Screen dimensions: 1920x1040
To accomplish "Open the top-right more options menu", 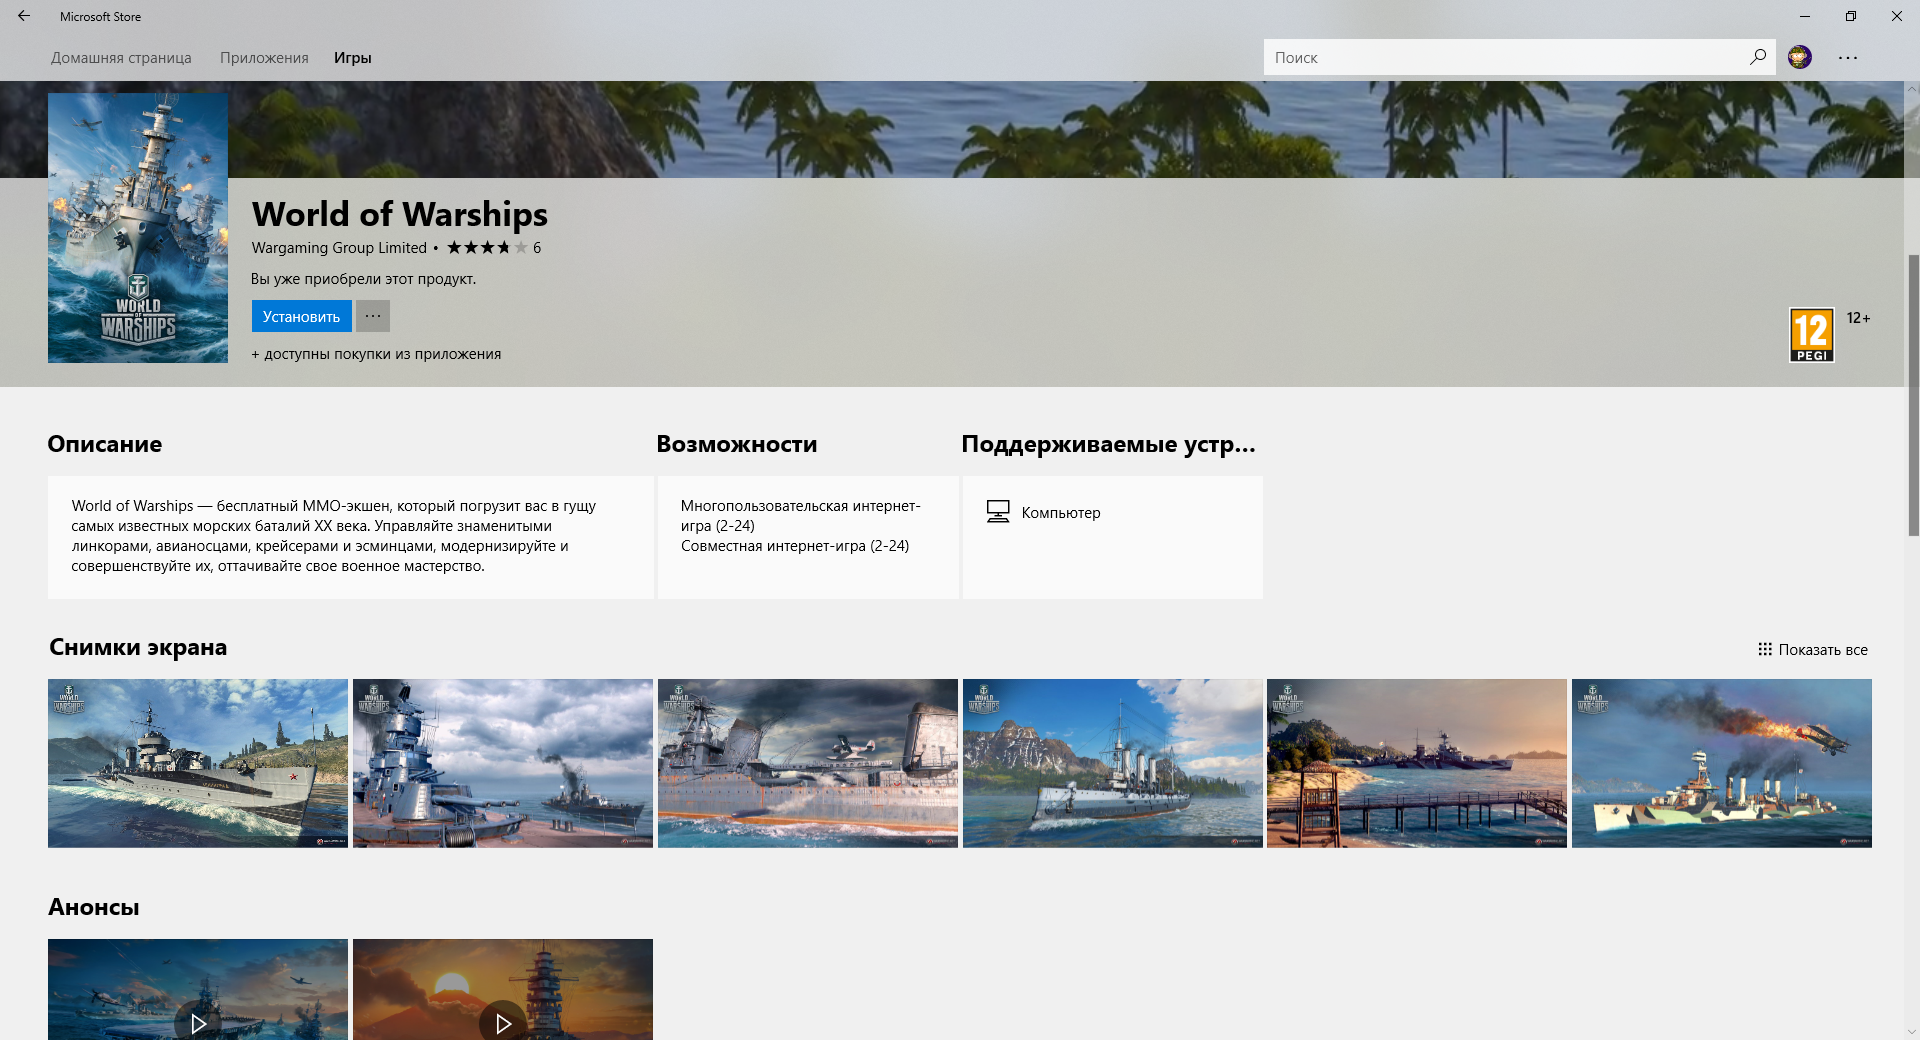I will [x=1848, y=57].
